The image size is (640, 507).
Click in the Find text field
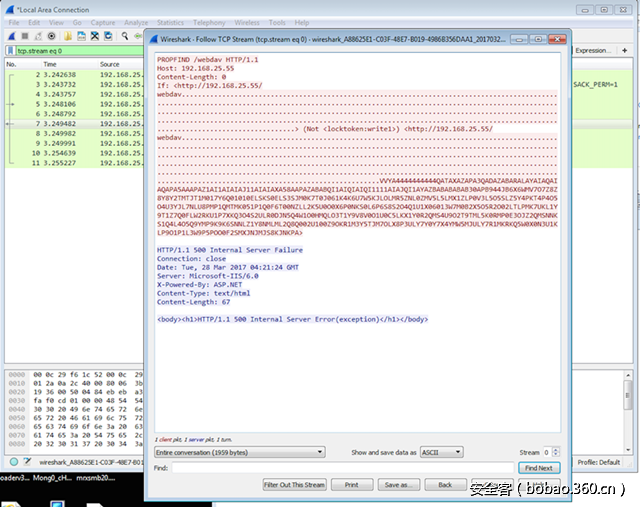tap(342, 468)
